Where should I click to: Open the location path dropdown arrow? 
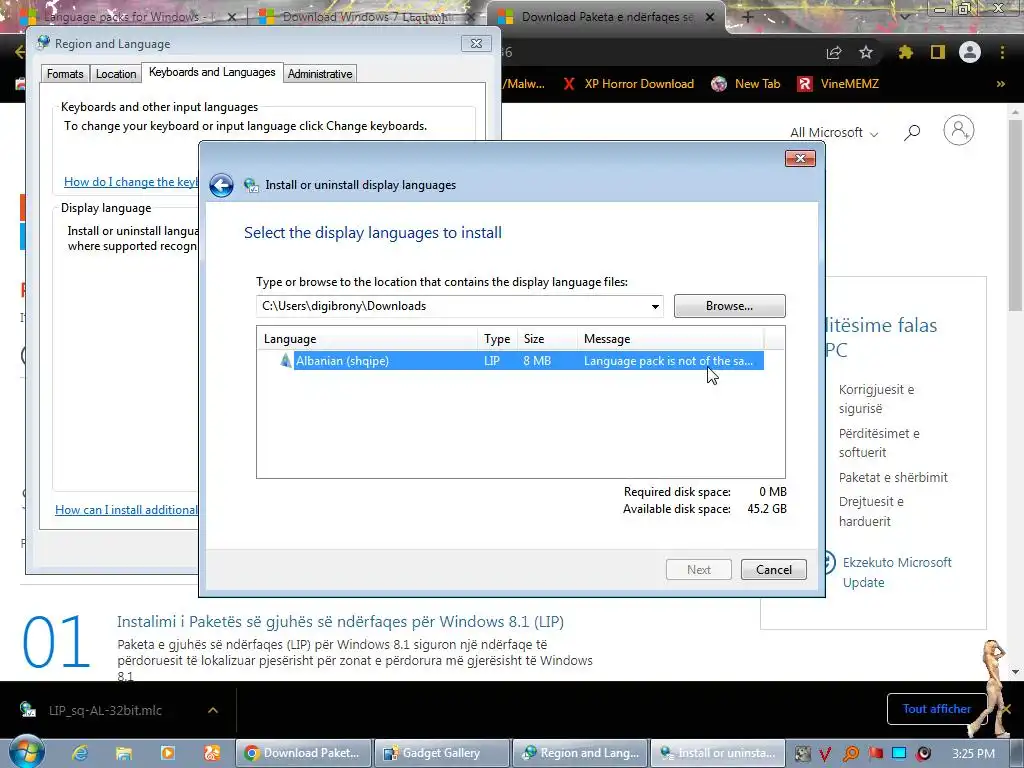coord(655,306)
